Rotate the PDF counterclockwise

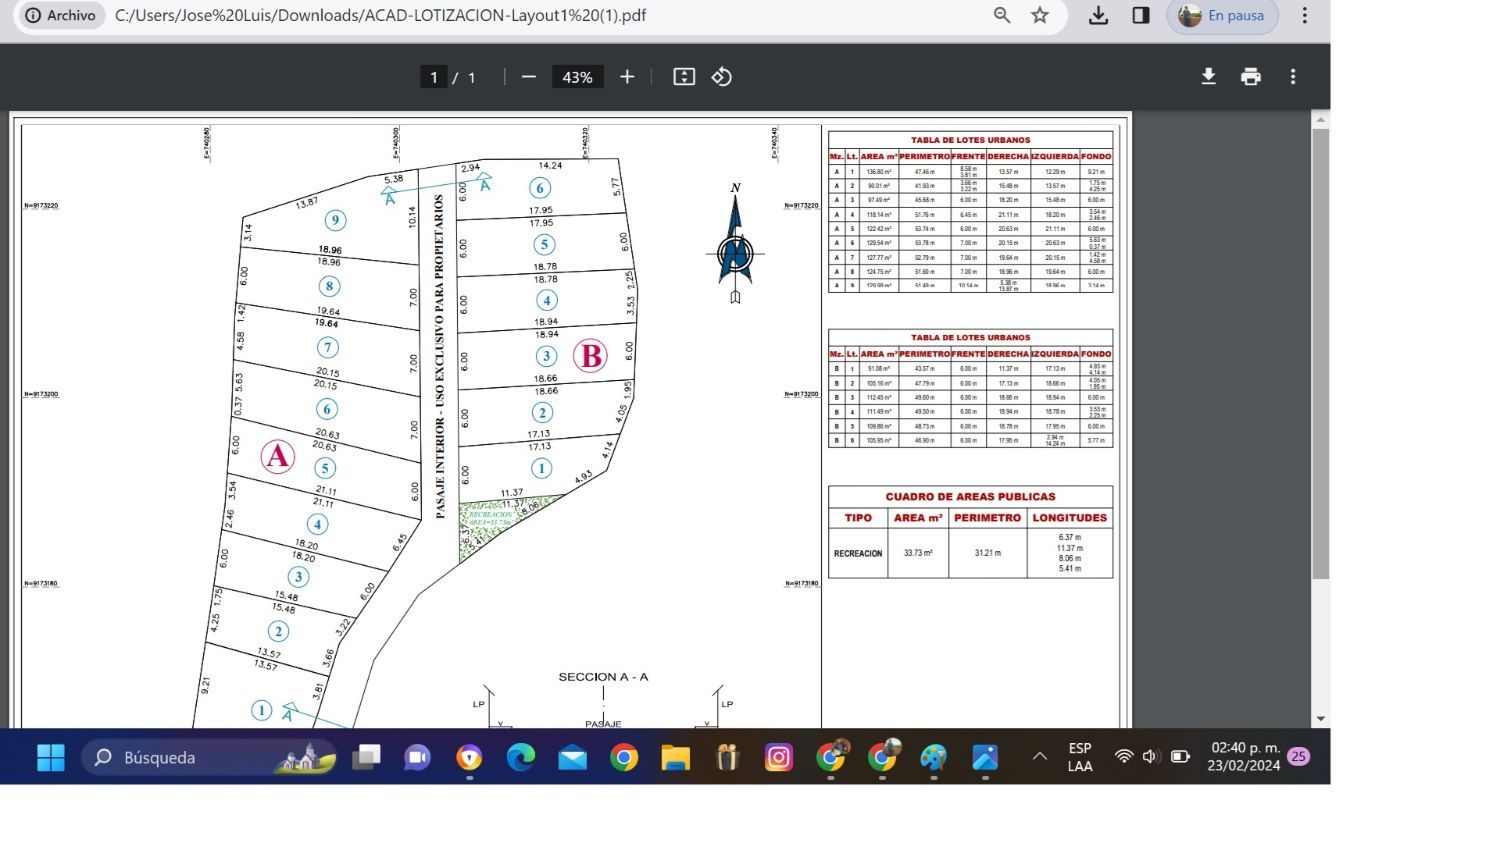click(x=722, y=77)
